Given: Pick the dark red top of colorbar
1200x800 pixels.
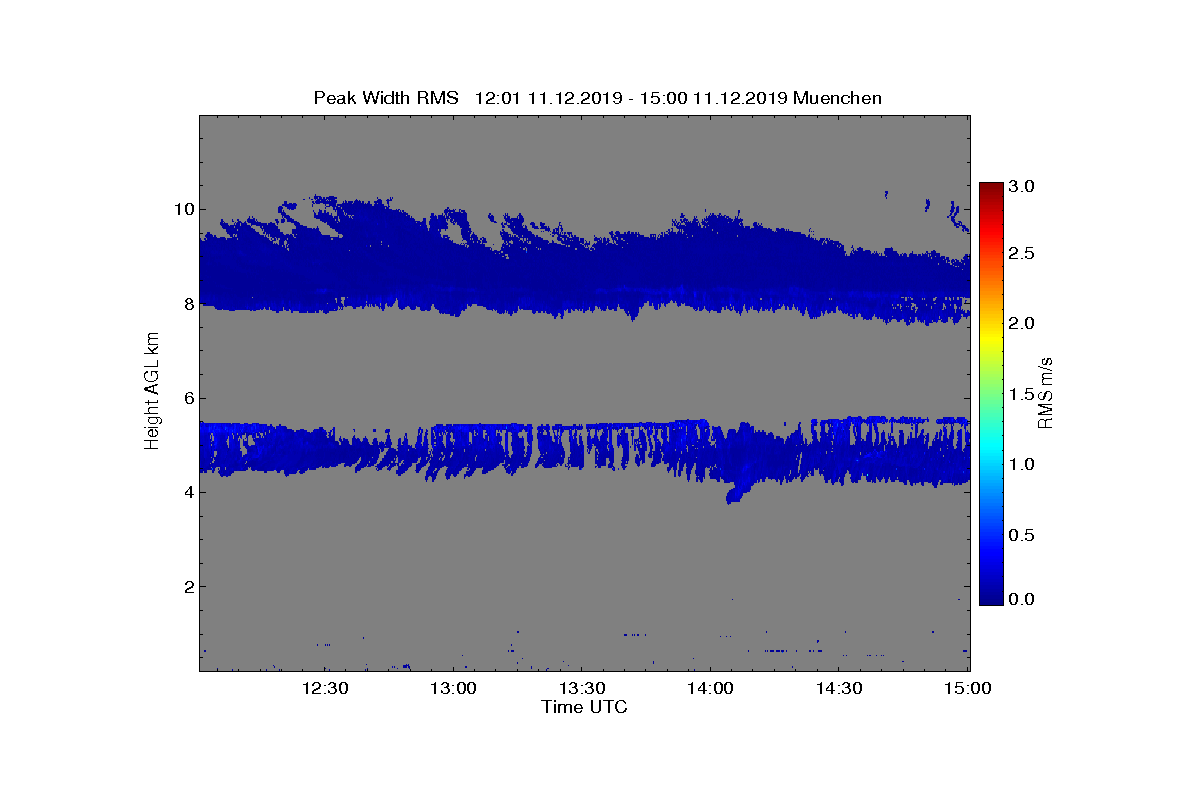Looking at the screenshot, I should point(990,190).
